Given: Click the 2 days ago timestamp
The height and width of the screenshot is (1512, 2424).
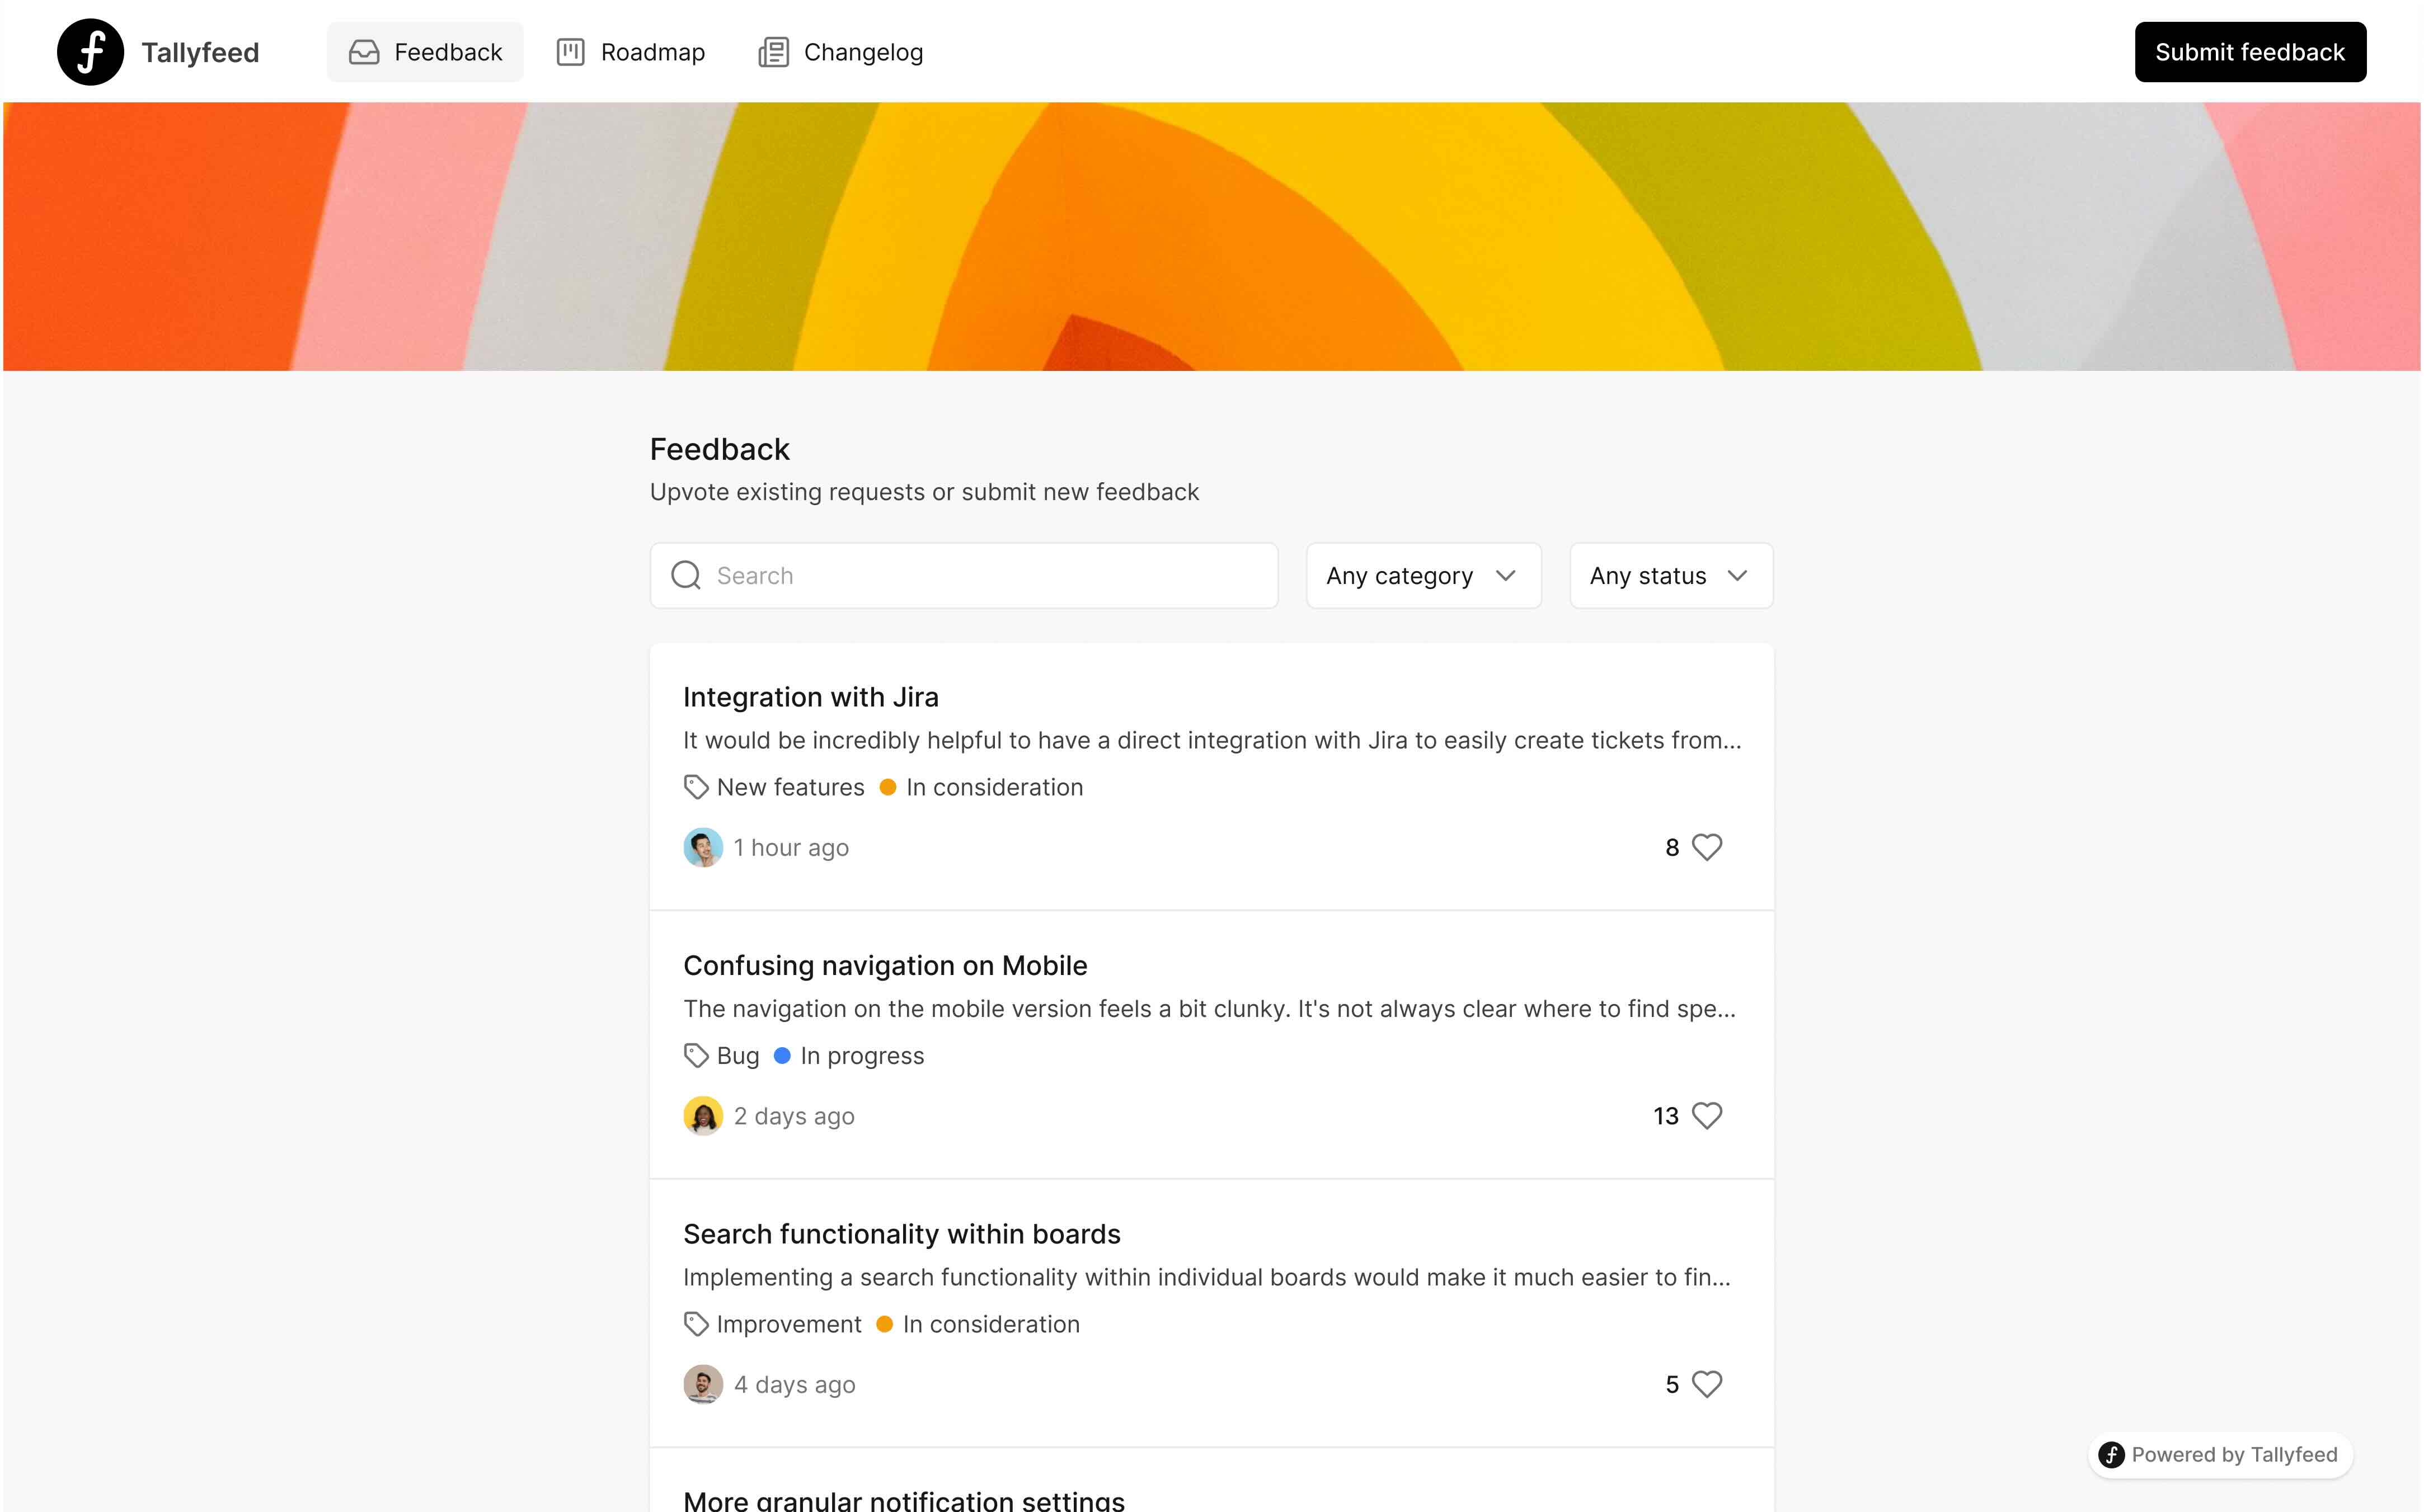Looking at the screenshot, I should click(794, 1116).
